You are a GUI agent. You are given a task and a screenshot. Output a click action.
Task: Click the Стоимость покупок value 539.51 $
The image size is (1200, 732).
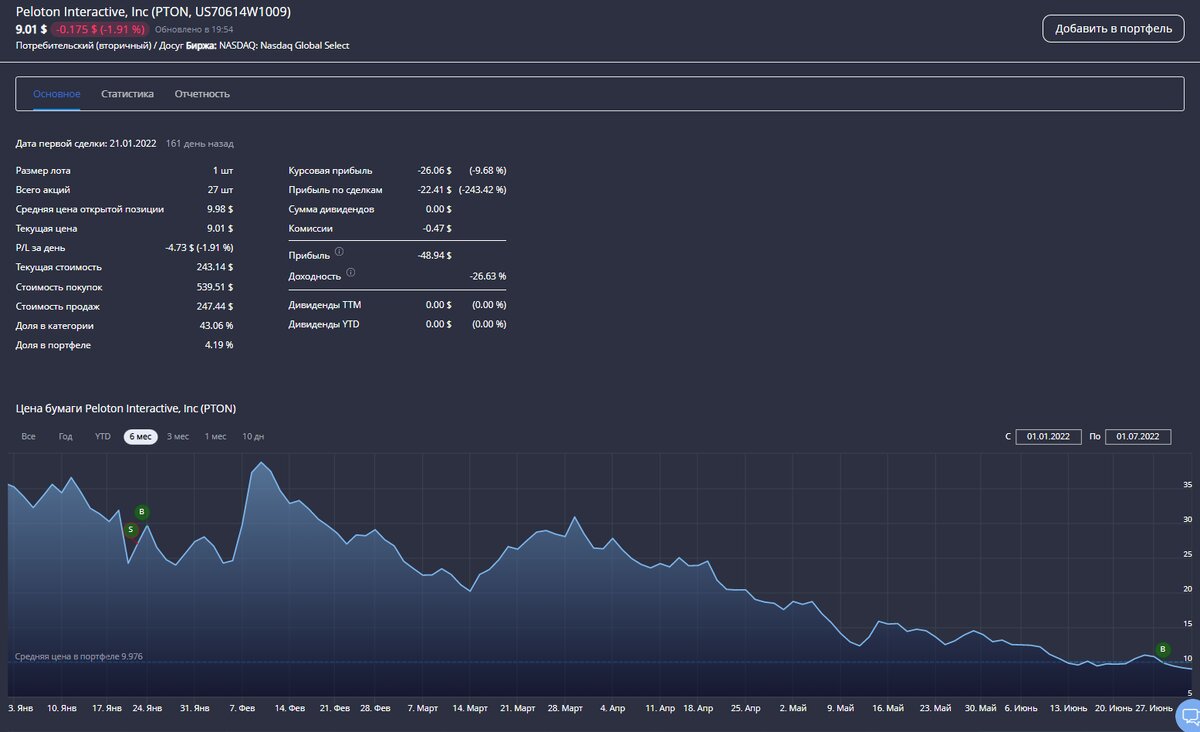click(x=215, y=287)
